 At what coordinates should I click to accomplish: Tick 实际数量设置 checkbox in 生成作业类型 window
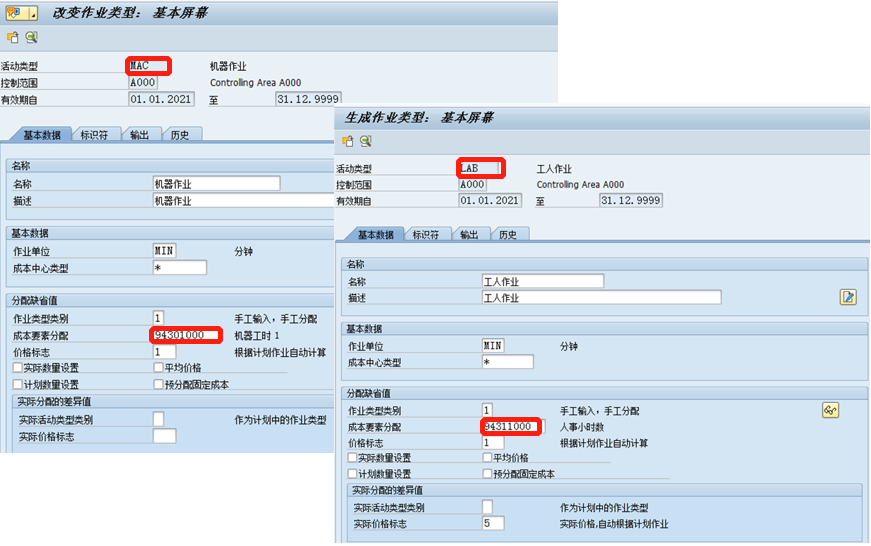(352, 458)
